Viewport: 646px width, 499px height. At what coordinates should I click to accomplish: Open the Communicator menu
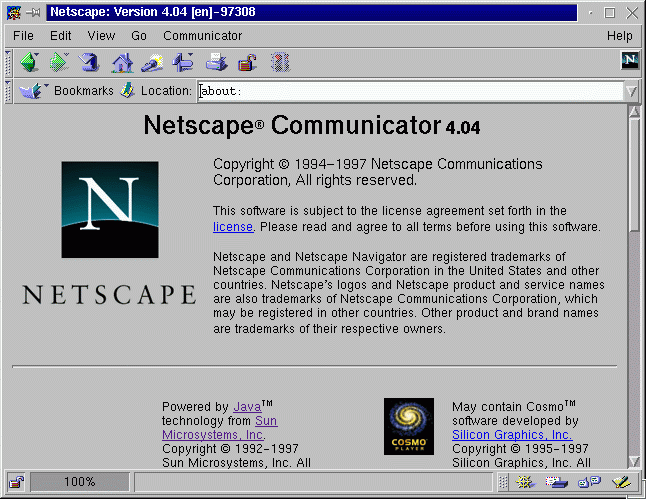click(x=202, y=36)
